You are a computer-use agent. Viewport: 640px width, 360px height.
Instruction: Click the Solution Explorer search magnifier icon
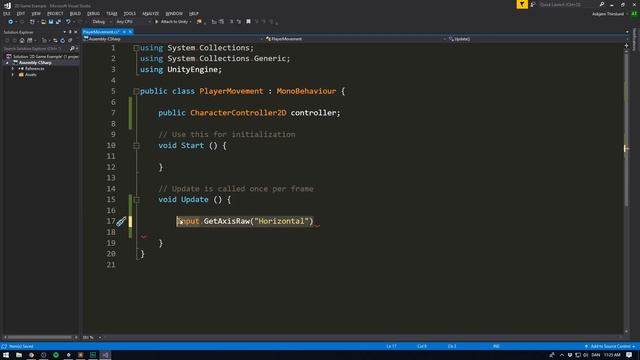point(72,49)
